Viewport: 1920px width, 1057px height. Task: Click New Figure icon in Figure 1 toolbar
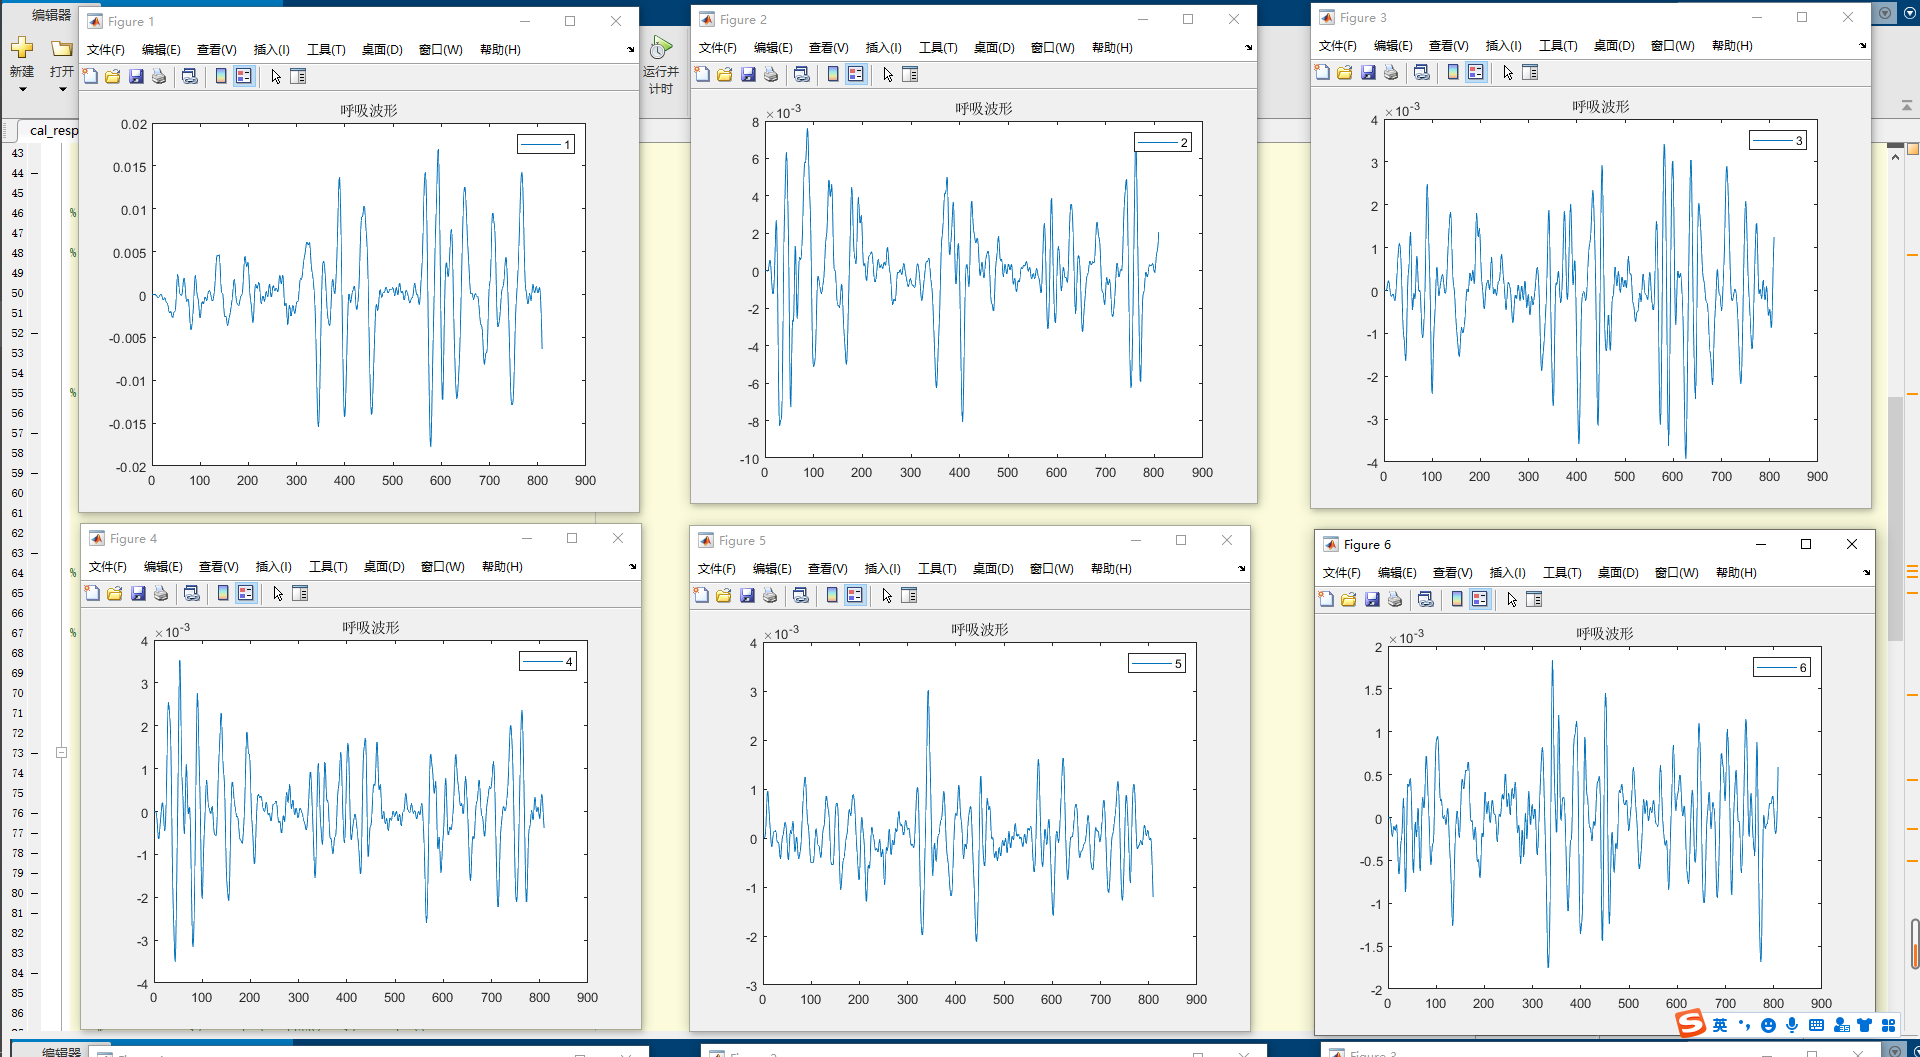90,76
